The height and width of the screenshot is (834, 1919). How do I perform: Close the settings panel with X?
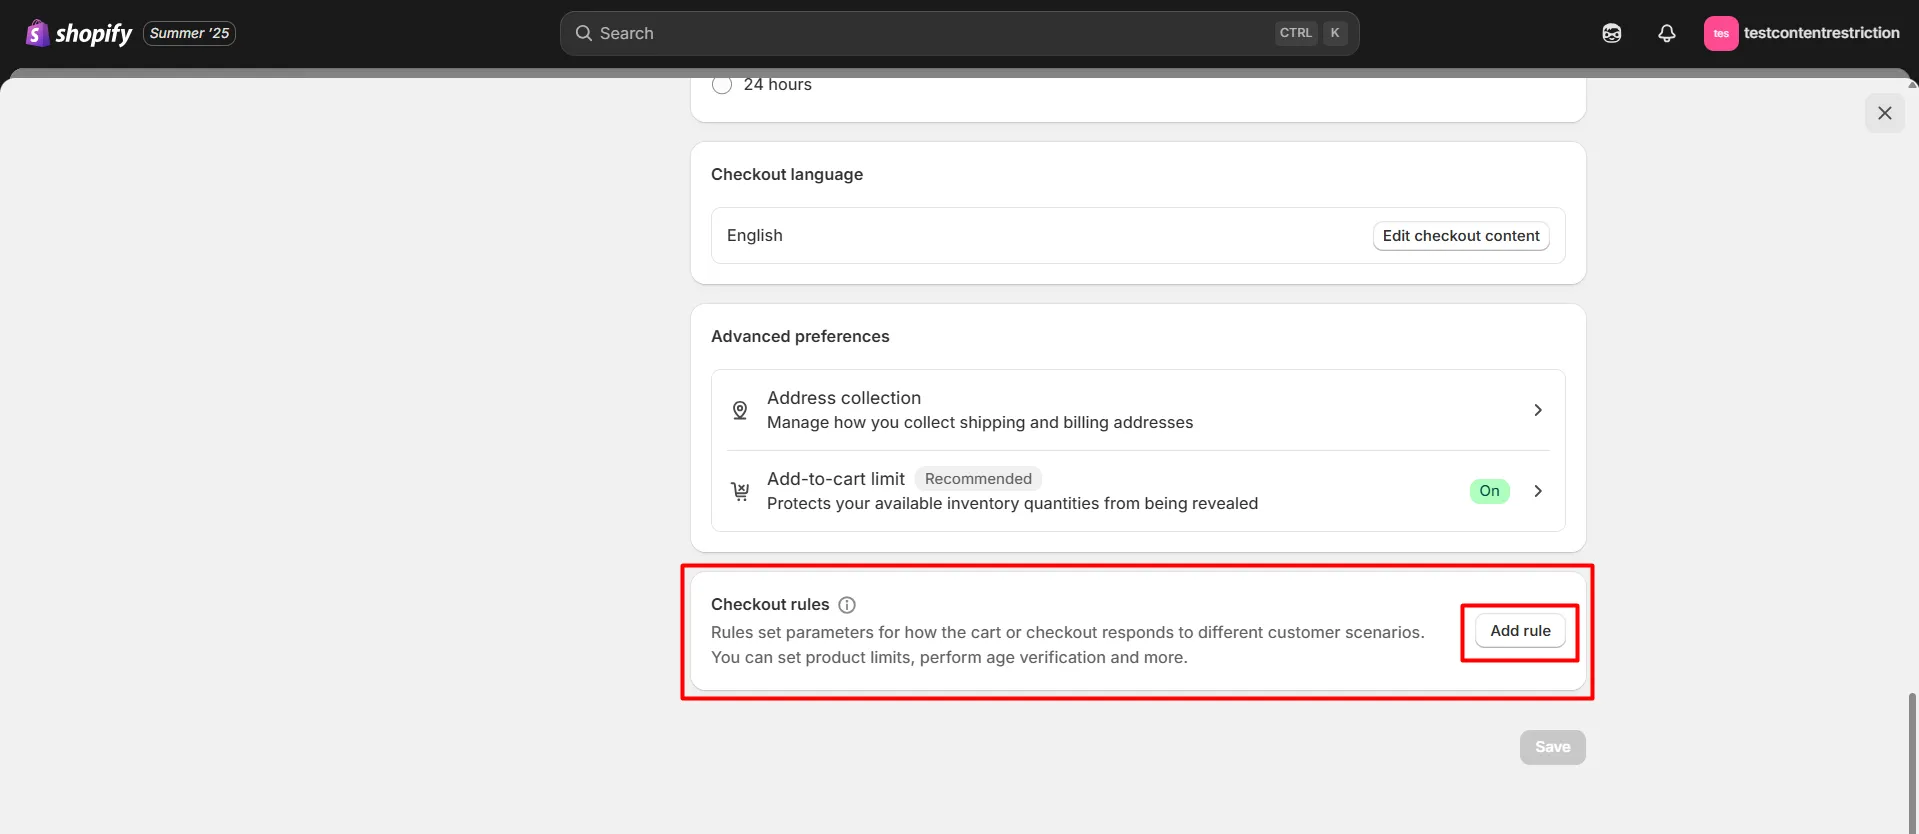1885,113
